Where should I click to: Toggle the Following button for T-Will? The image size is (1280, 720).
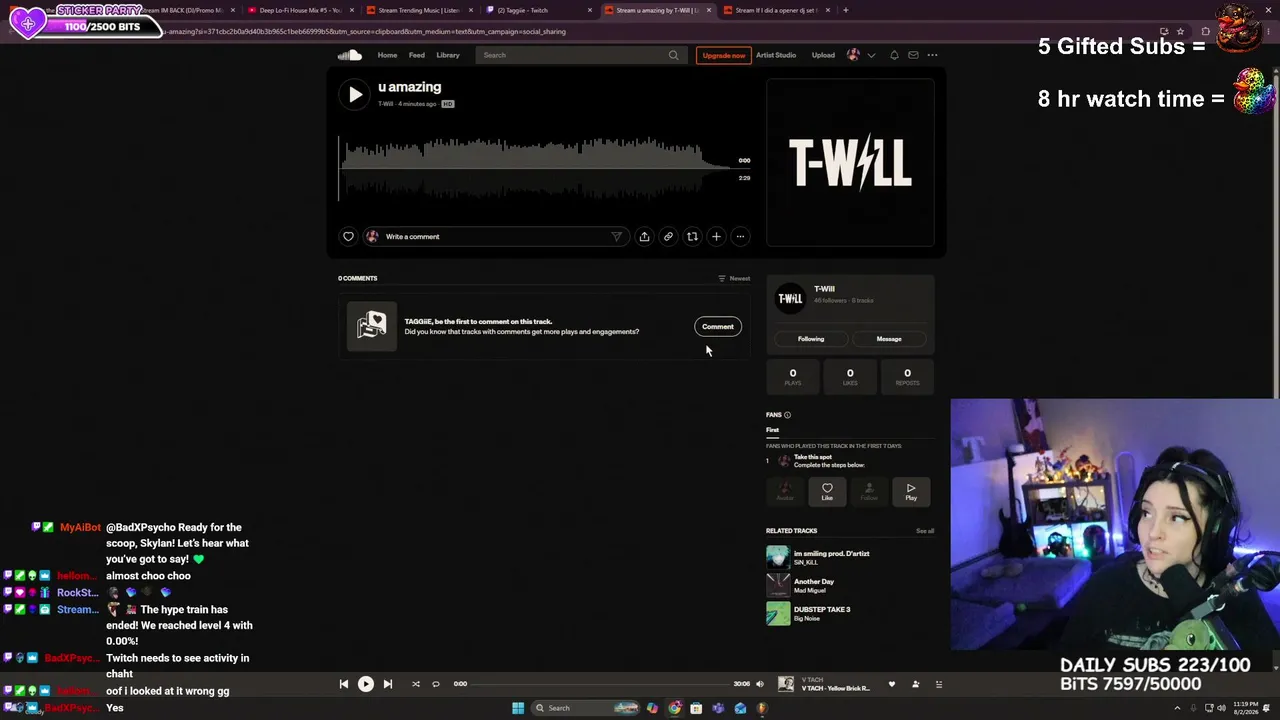[x=811, y=339]
